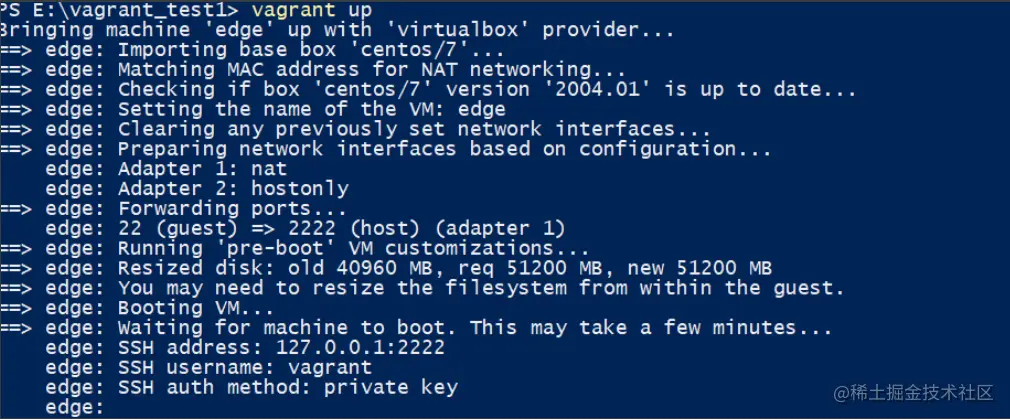Click the 'Adapter 2: hostonly' line
Image resolution: width=1010 pixels, height=419 pixels.
[x=232, y=189]
